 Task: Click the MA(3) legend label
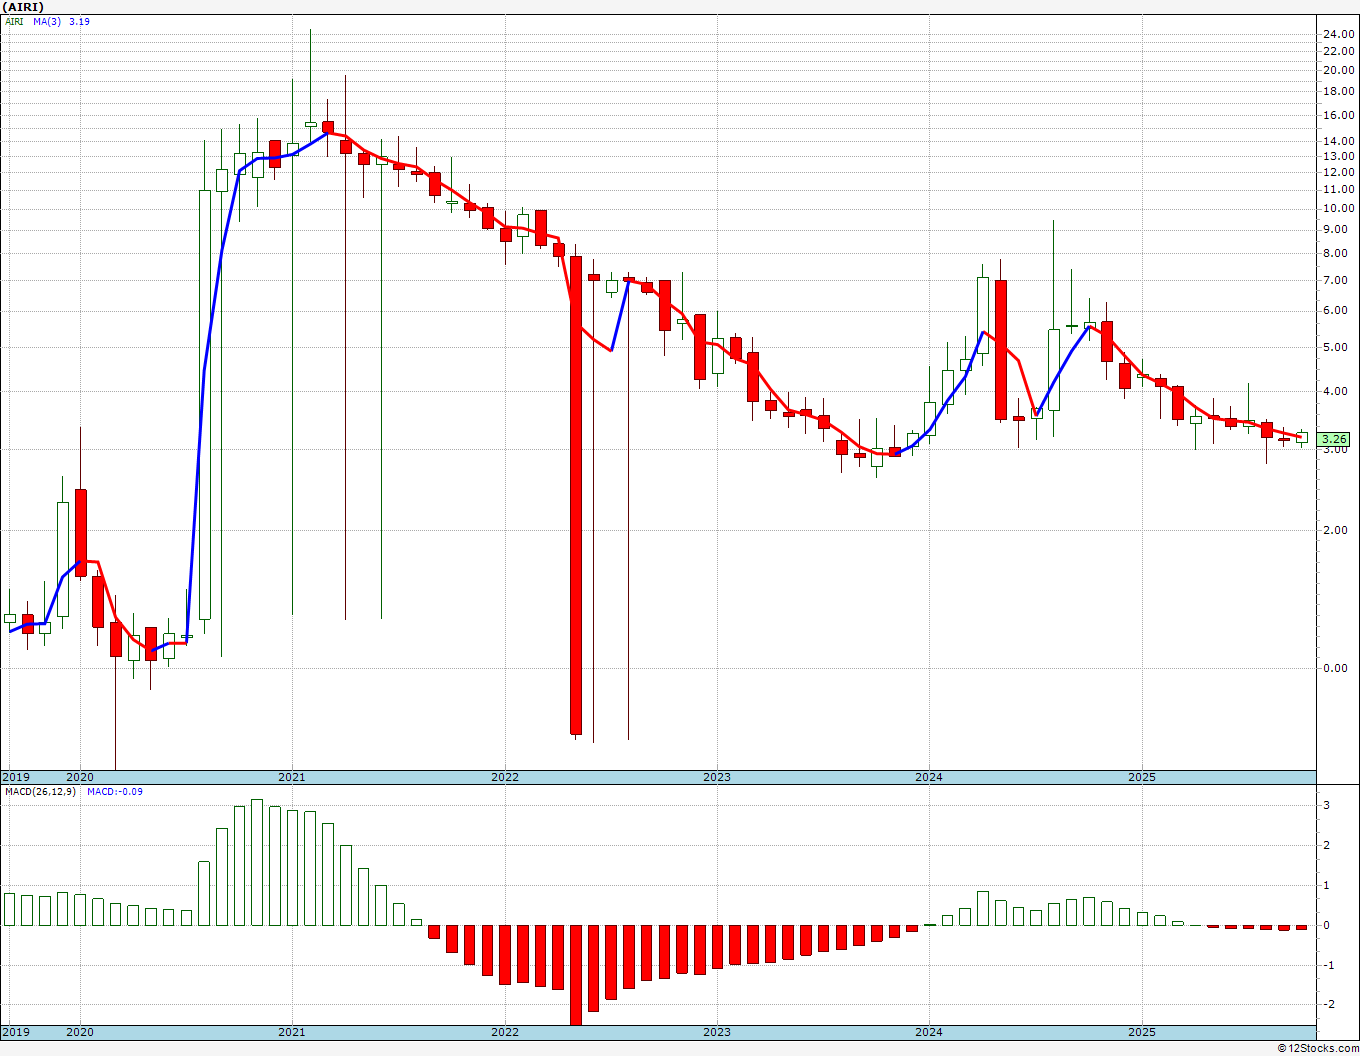(47, 21)
